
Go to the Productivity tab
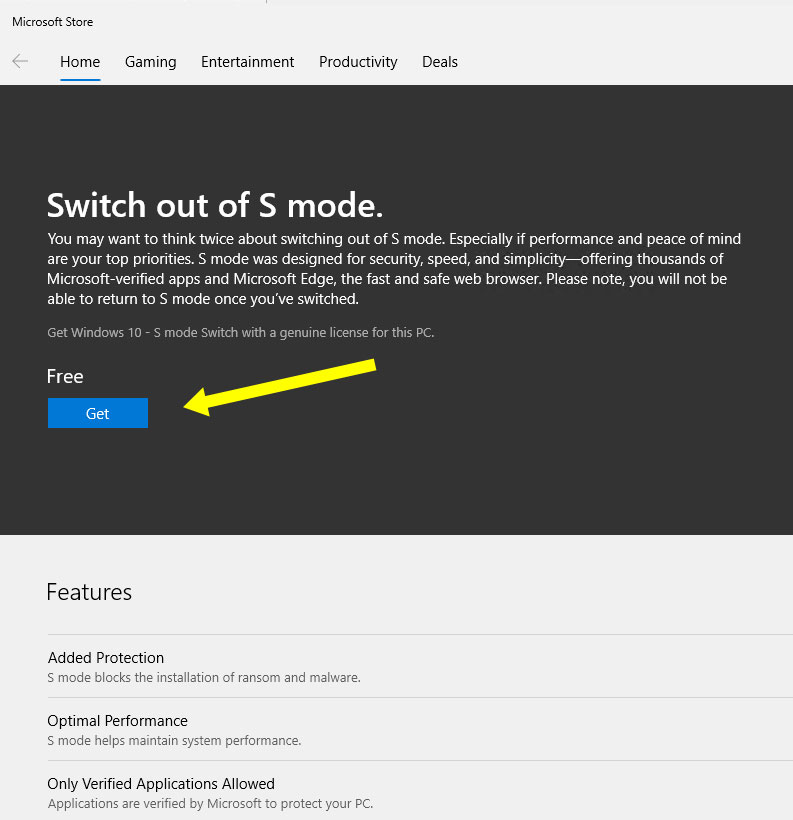(x=358, y=62)
